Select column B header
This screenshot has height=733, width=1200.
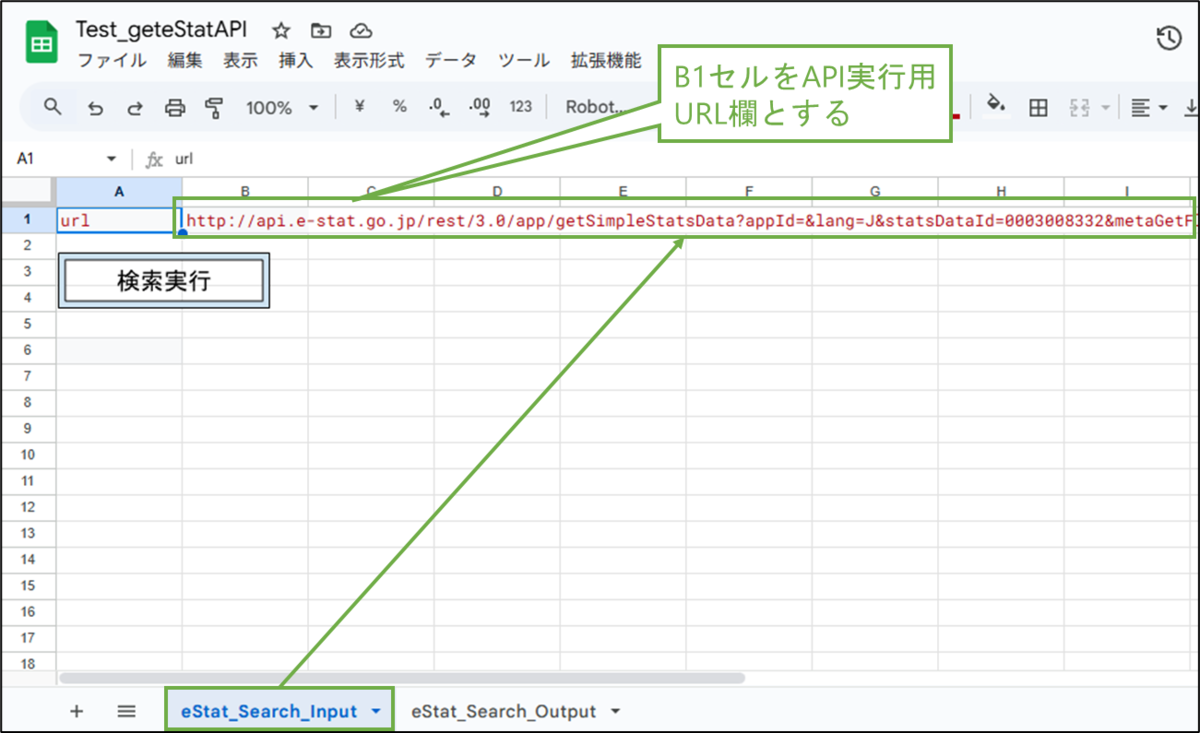[x=245, y=191]
